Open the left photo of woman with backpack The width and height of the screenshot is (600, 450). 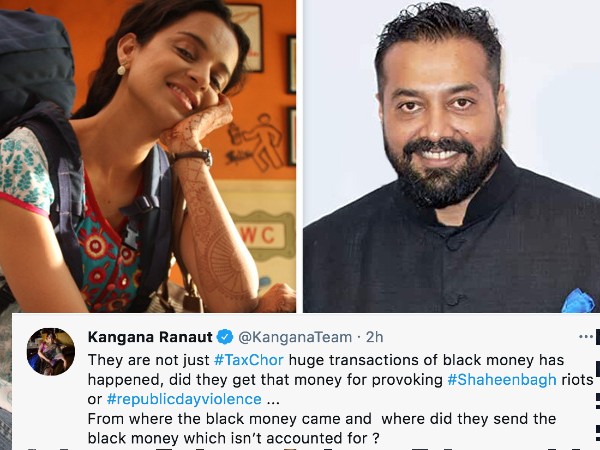pos(148,156)
